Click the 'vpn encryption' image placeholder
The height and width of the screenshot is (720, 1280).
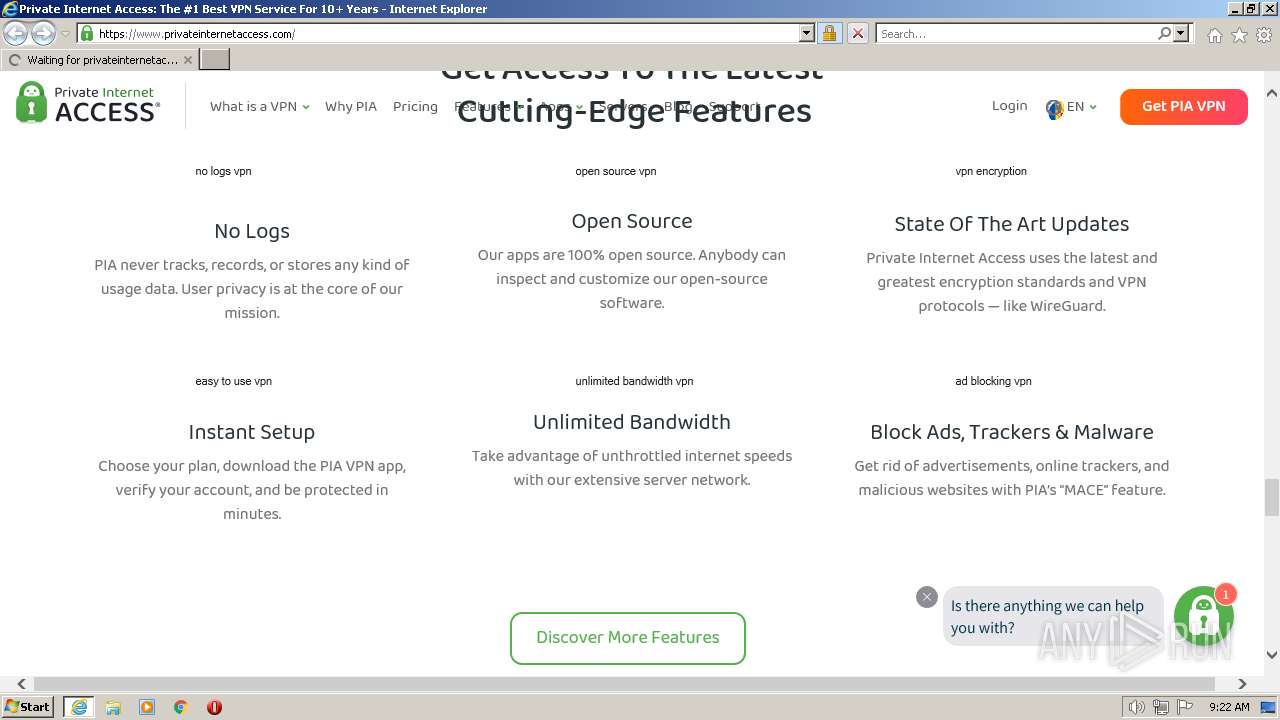(991, 171)
